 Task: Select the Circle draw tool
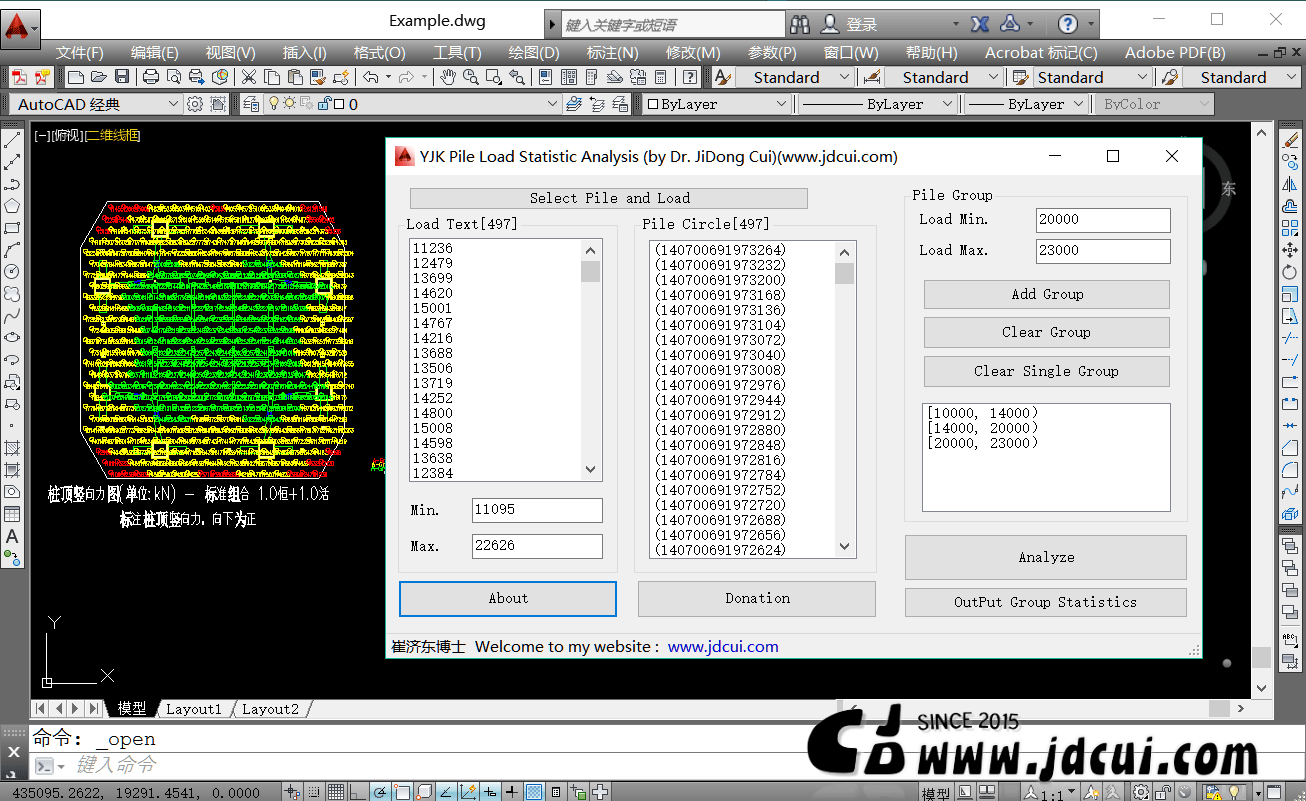click(12, 272)
